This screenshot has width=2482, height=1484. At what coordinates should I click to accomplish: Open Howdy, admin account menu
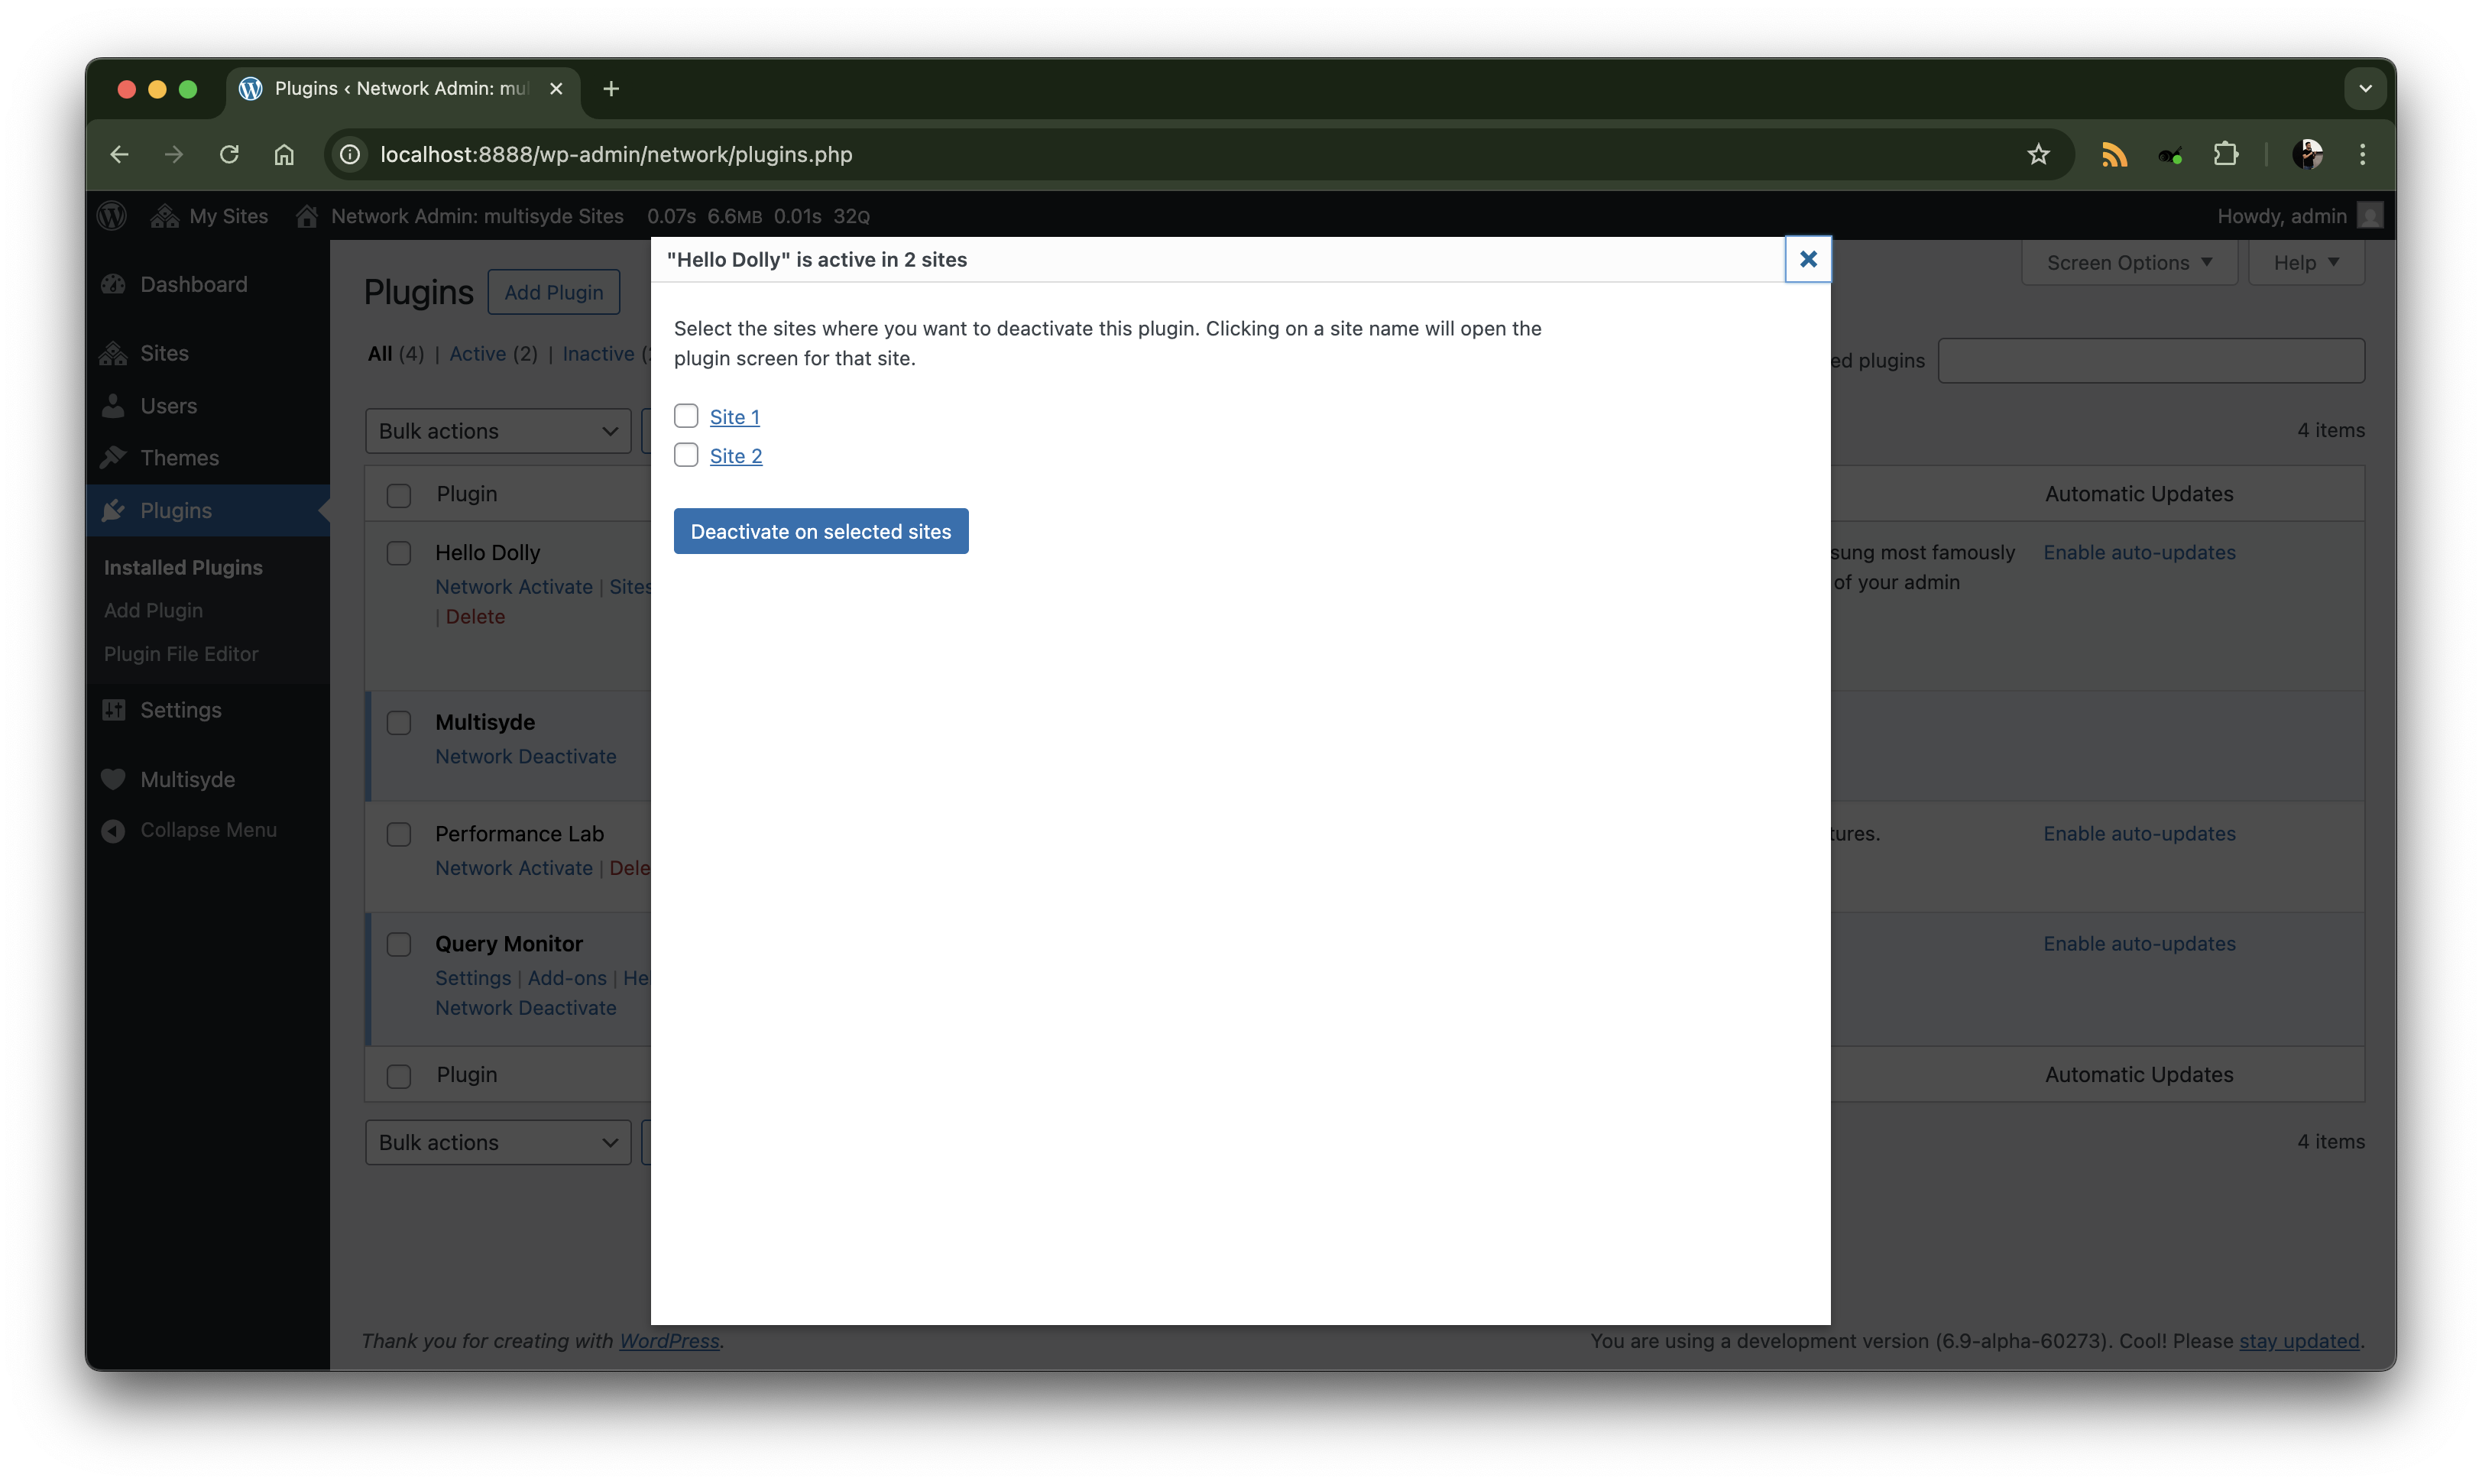(x=2299, y=216)
